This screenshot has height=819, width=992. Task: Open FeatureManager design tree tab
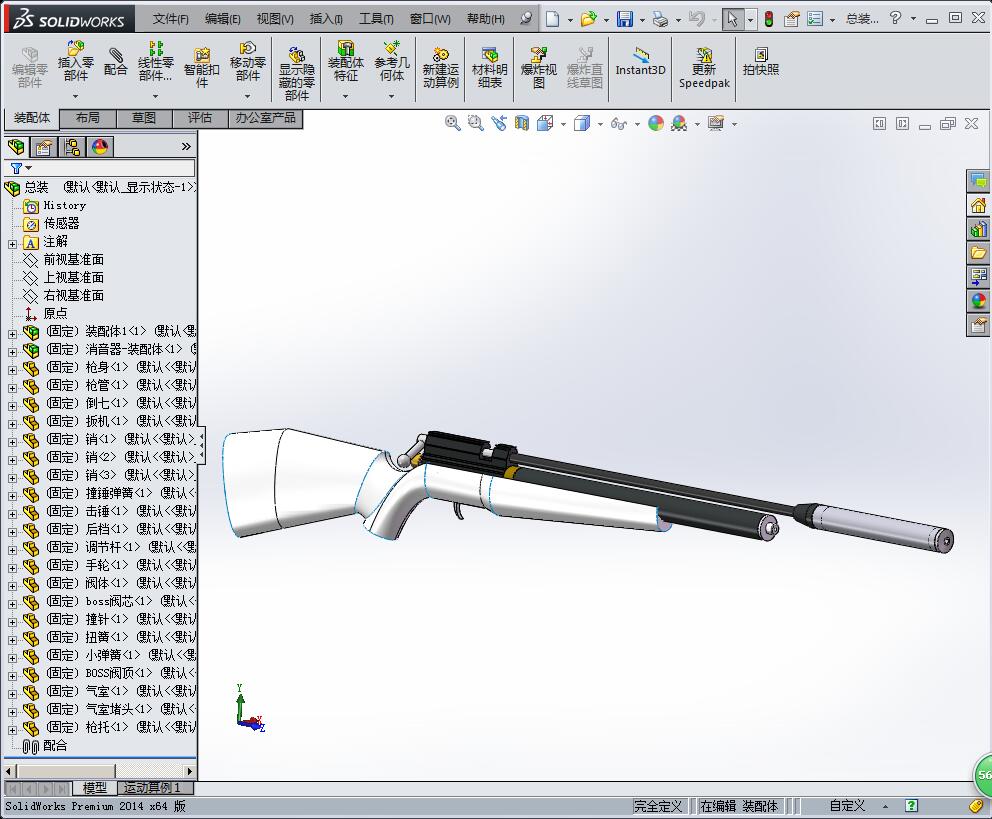pyautogui.click(x=16, y=147)
